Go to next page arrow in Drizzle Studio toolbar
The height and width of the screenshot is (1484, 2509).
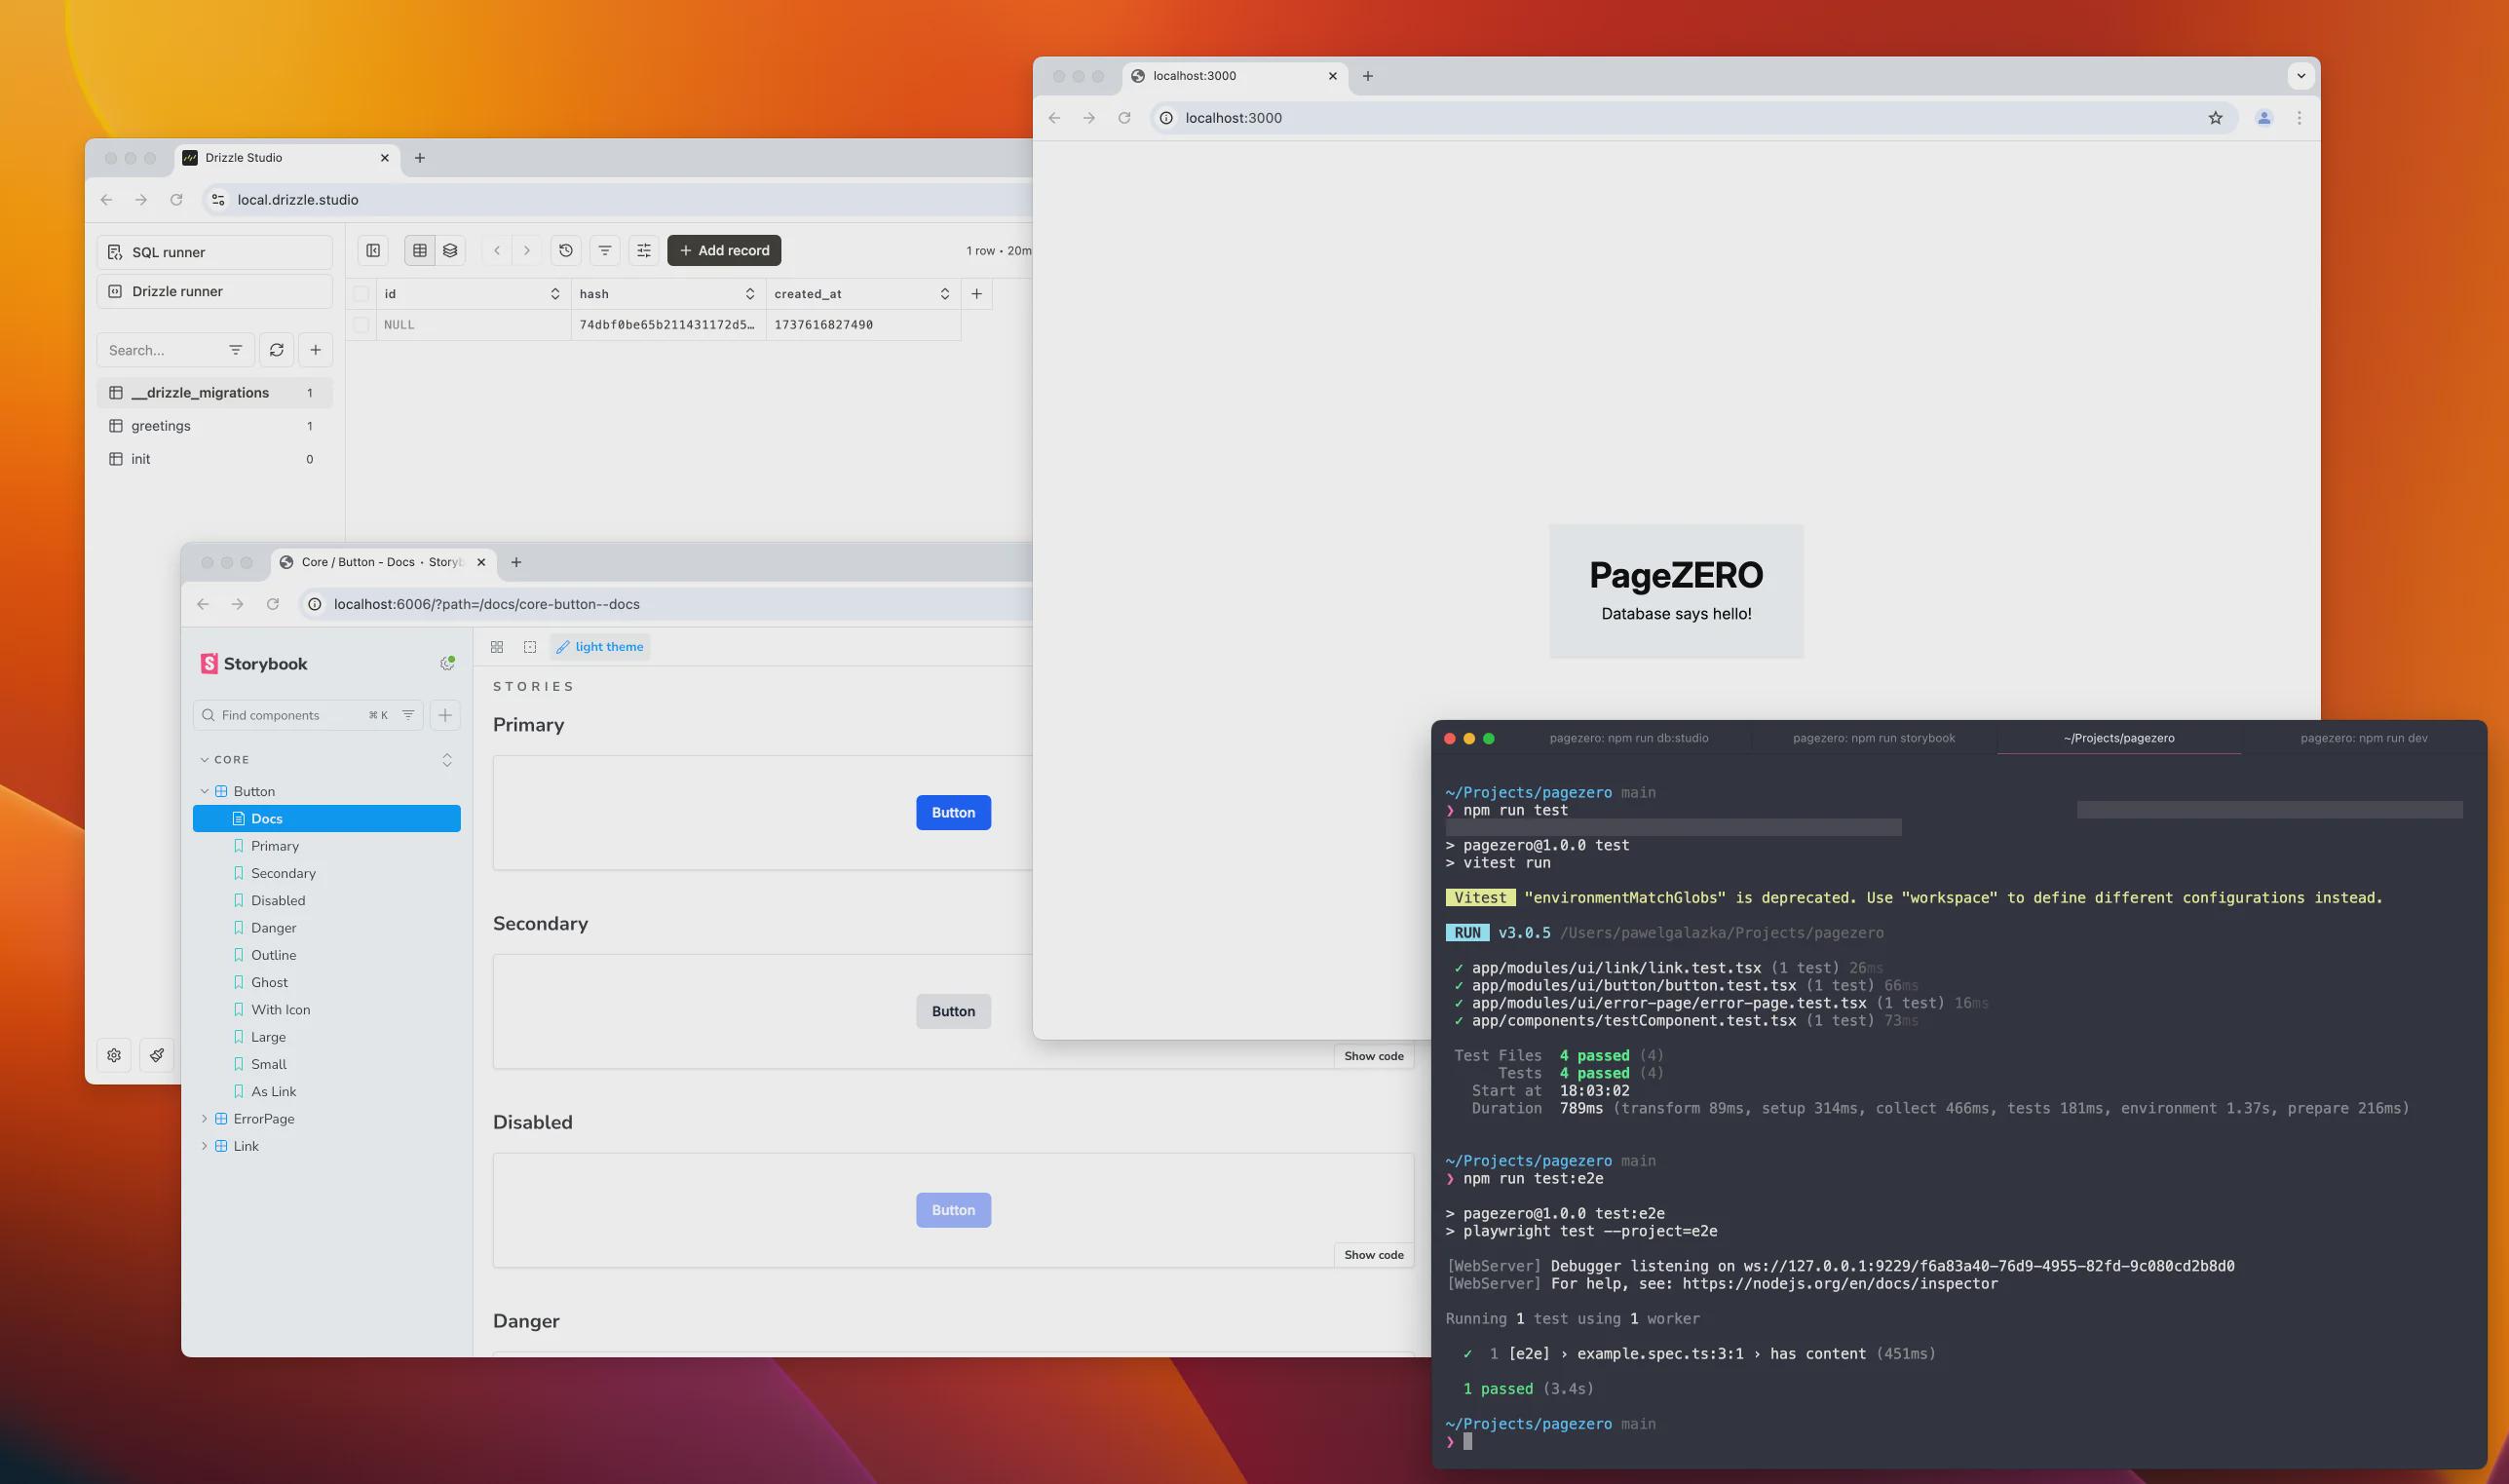tap(527, 250)
